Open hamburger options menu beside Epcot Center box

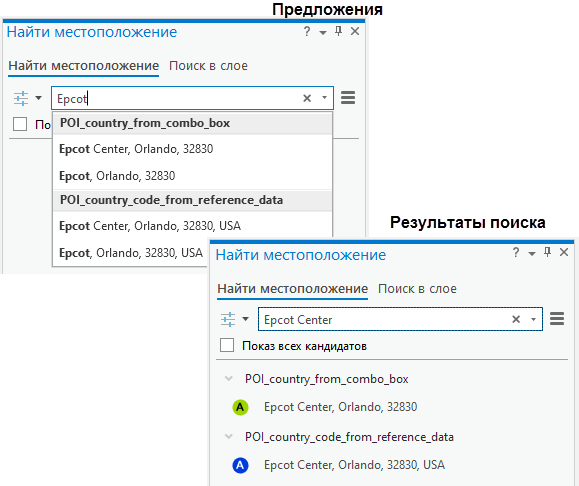(x=557, y=318)
